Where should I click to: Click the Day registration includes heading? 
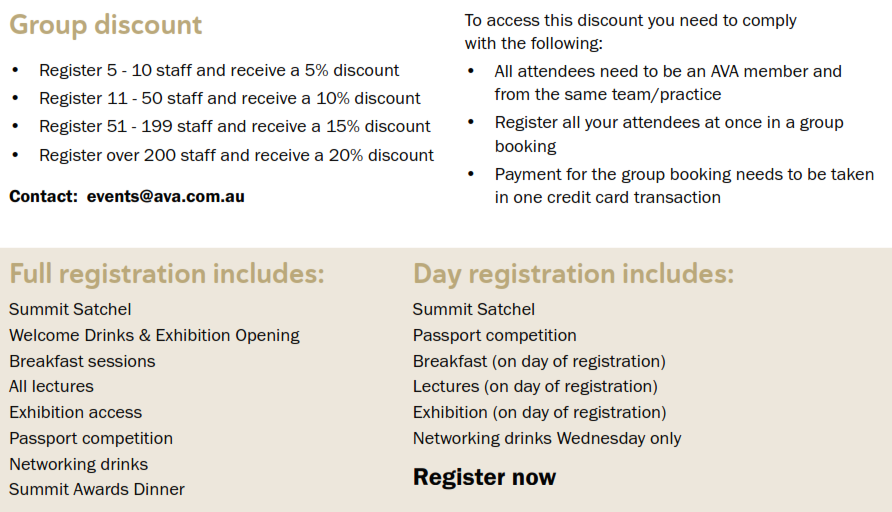573,274
